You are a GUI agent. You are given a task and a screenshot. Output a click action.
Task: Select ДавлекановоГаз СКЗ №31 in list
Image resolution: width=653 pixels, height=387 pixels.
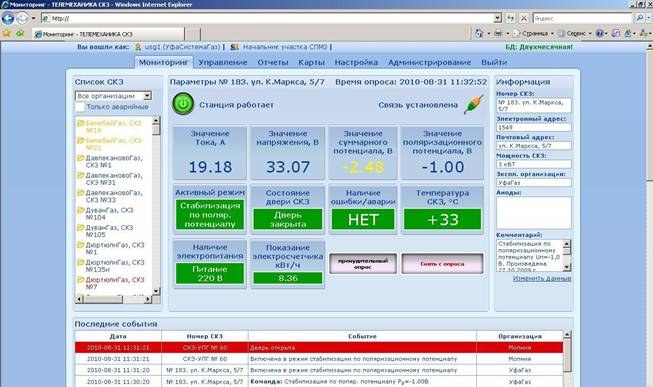pos(114,179)
